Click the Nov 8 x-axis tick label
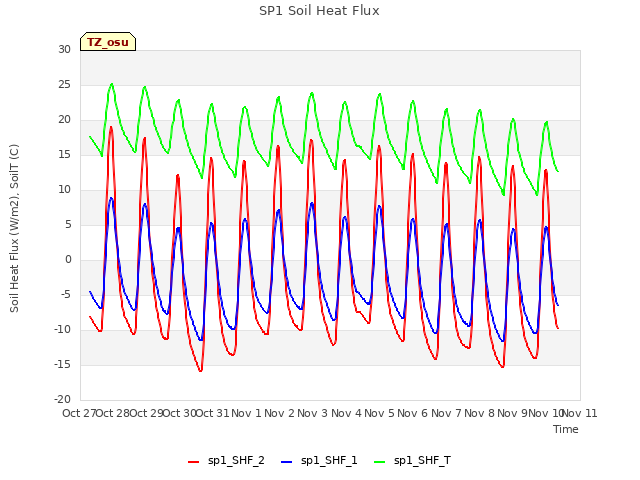 (479, 413)
